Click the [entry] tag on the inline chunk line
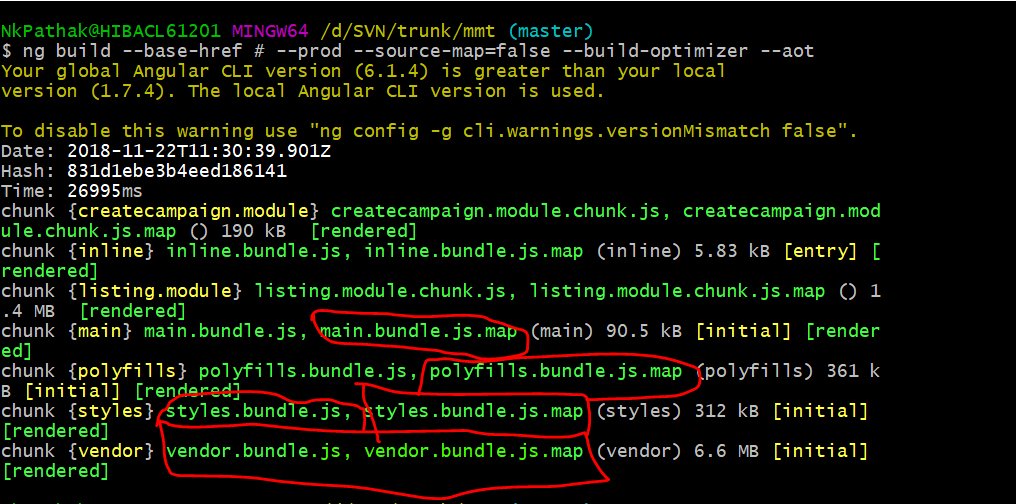1016x504 pixels. tap(820, 251)
